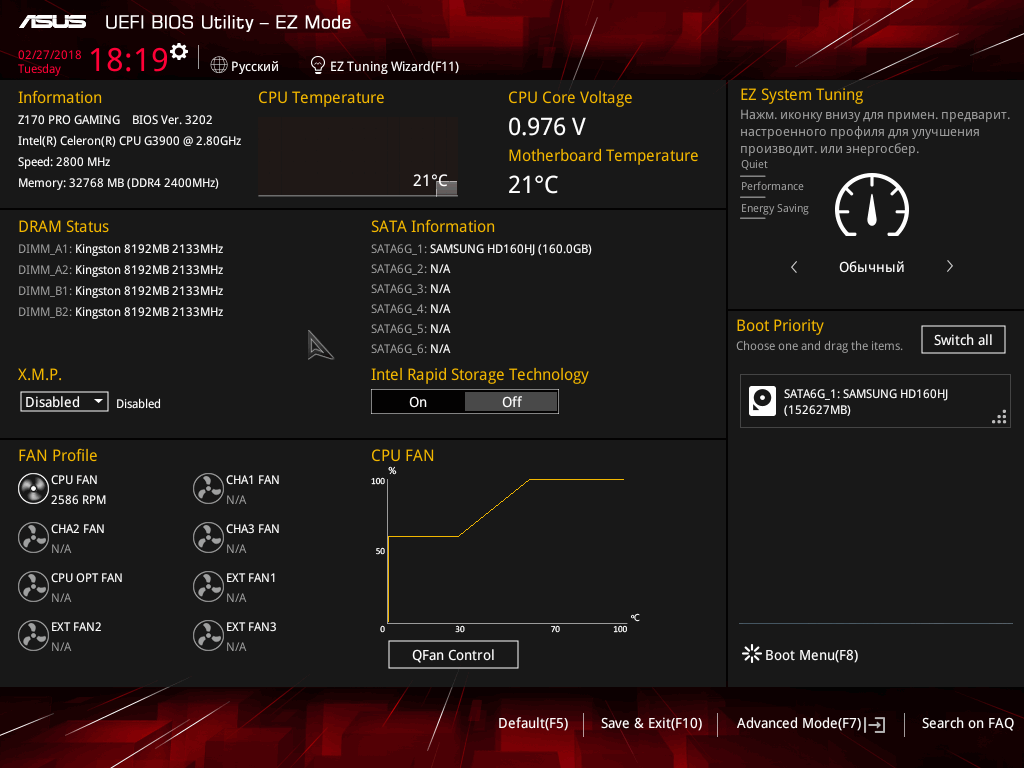Select SATA6G_1 SAMSUNG HD160HJ boot item
Image resolution: width=1024 pixels, height=768 pixels.
tap(874, 401)
